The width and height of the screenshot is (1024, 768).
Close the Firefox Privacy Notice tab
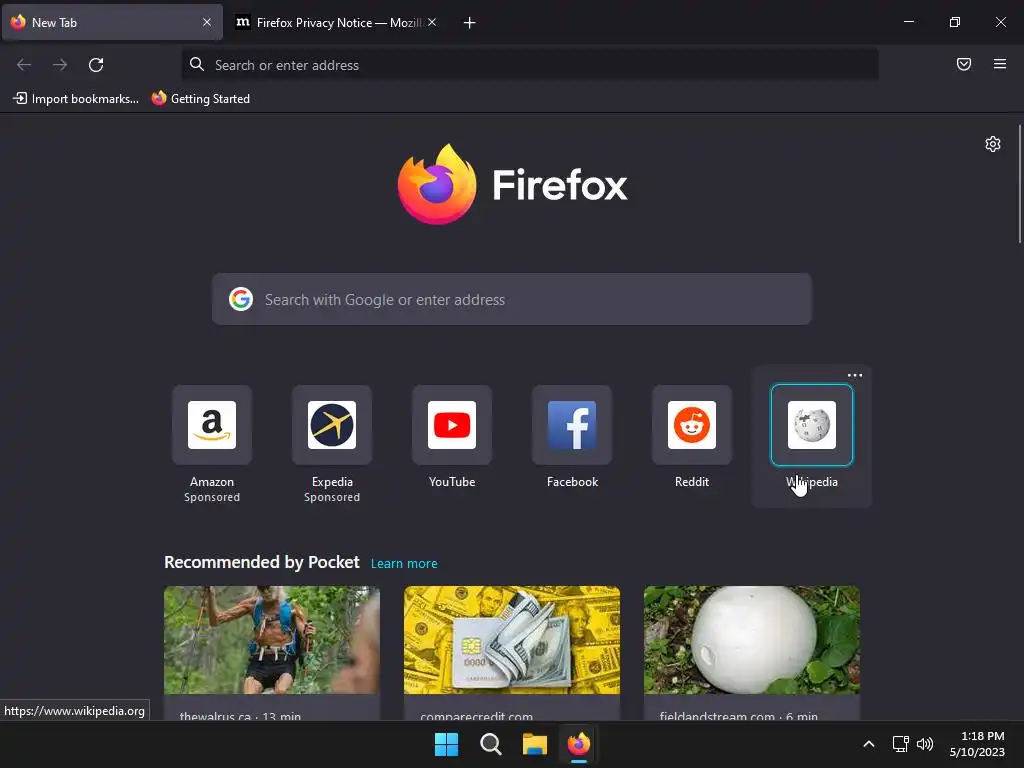pos(432,22)
